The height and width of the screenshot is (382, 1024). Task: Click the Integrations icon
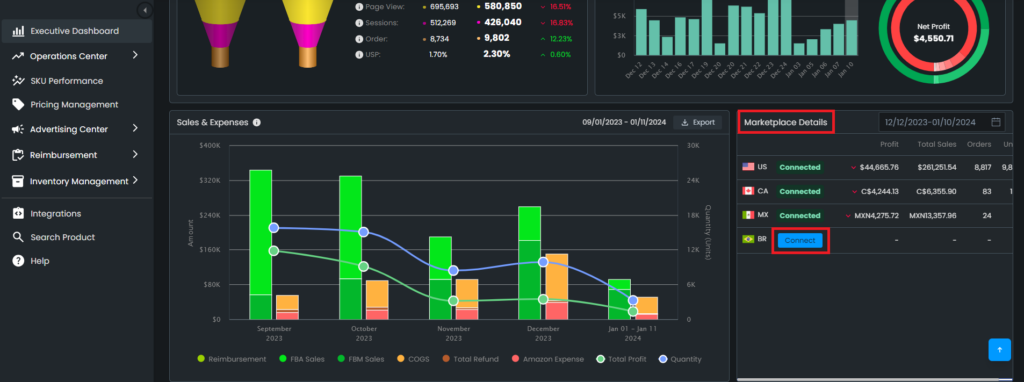pyautogui.click(x=18, y=214)
